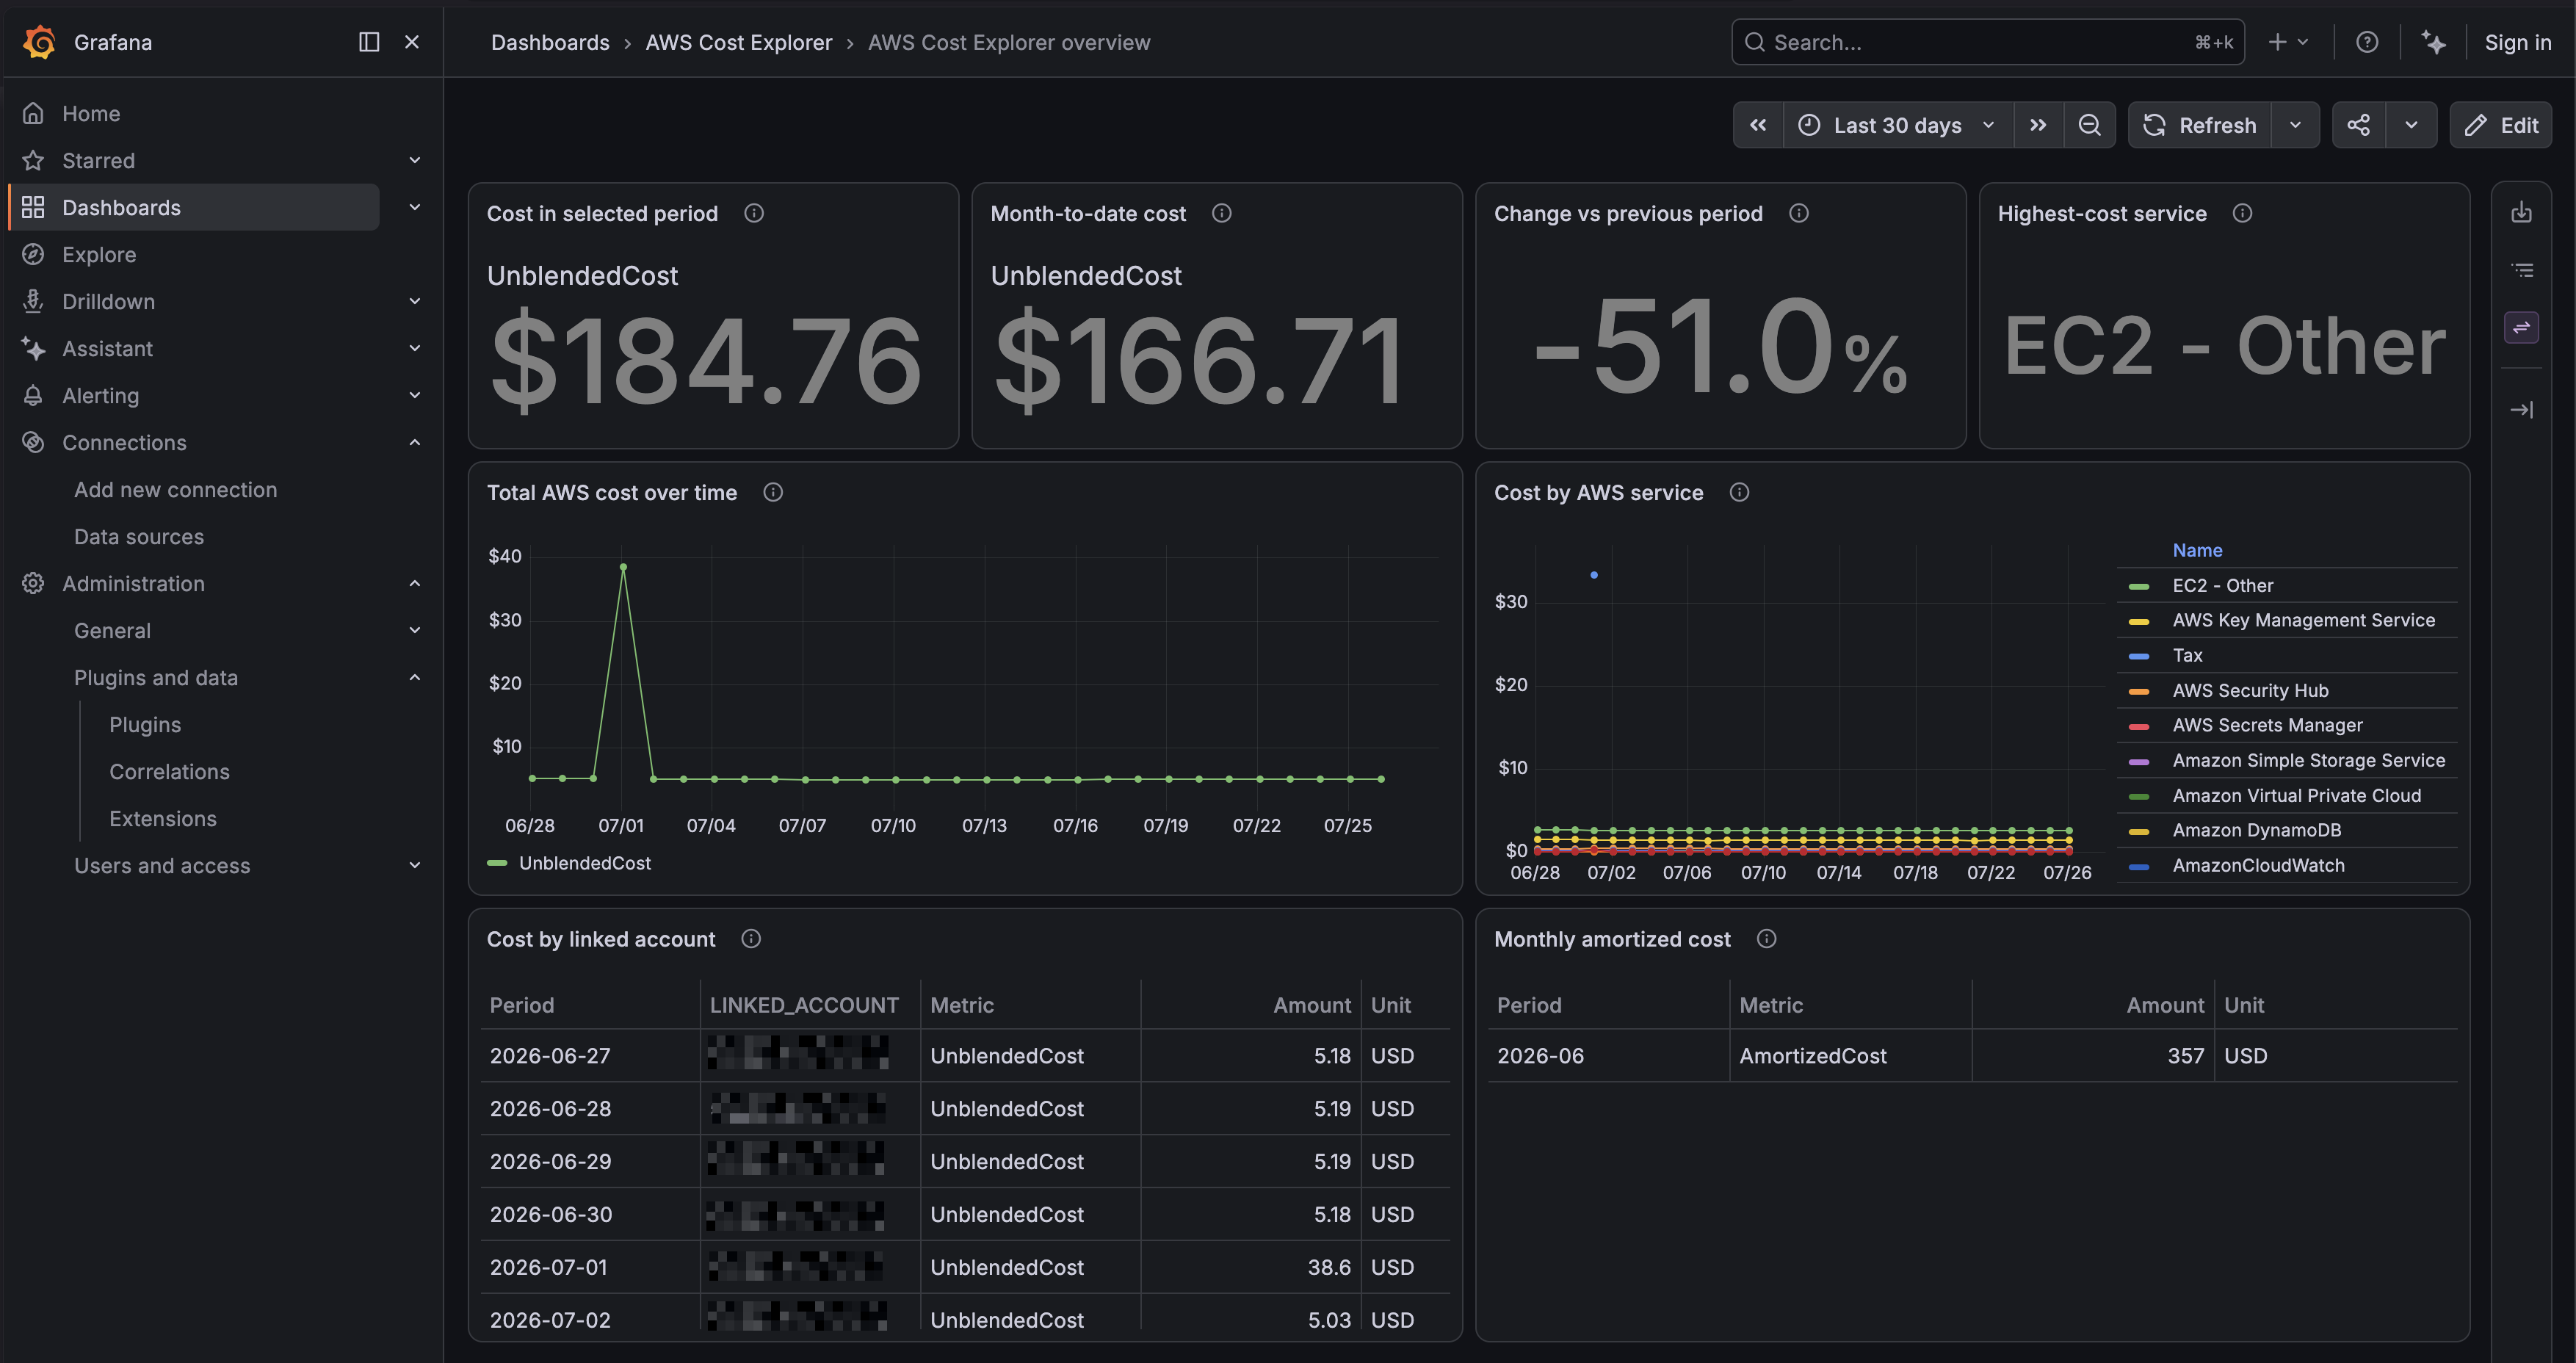Viewport: 2576px width, 1363px height.
Task: Collapse the Administration section chevron
Action: [415, 583]
